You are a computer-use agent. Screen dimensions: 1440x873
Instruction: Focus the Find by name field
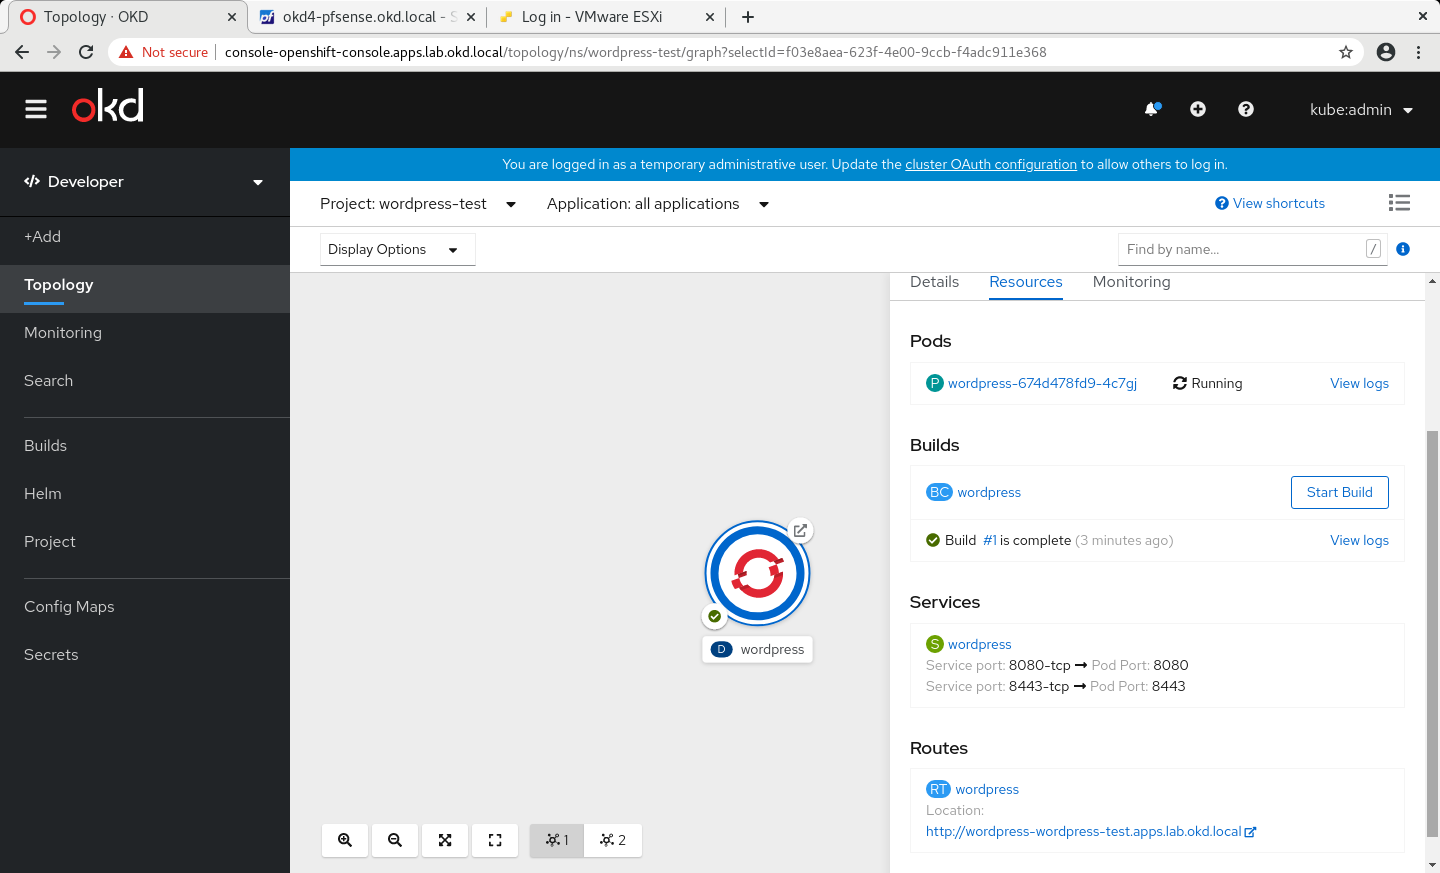(1252, 249)
